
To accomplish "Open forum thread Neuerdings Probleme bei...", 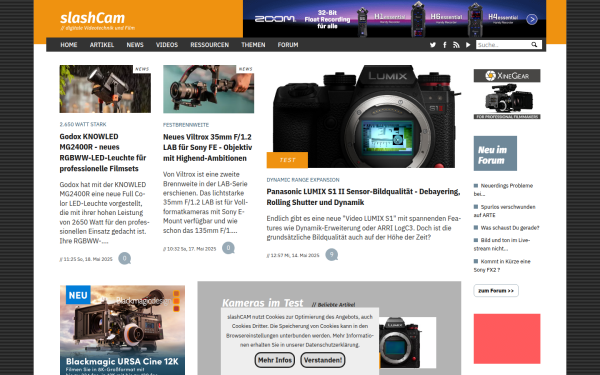I will 503,190.
